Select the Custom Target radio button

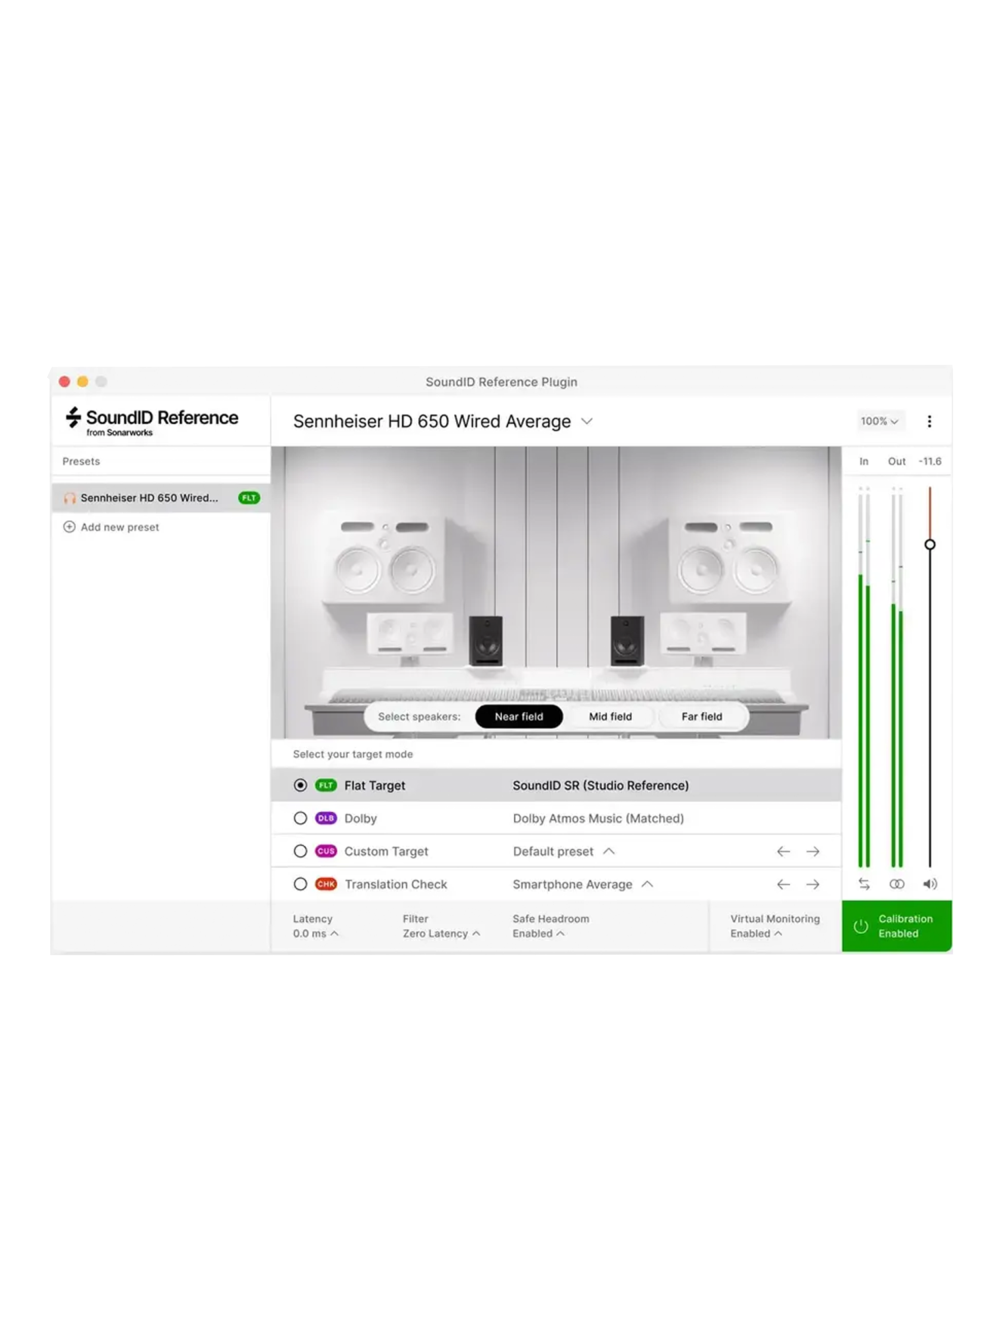coord(300,850)
